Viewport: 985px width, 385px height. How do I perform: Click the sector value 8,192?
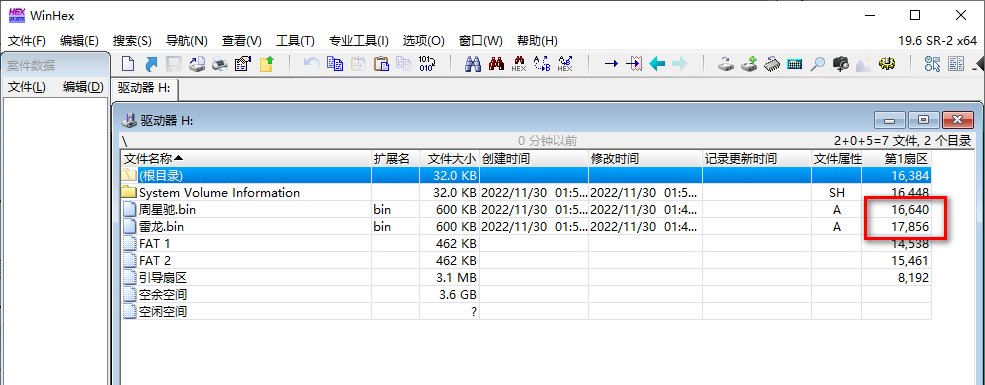coord(913,277)
